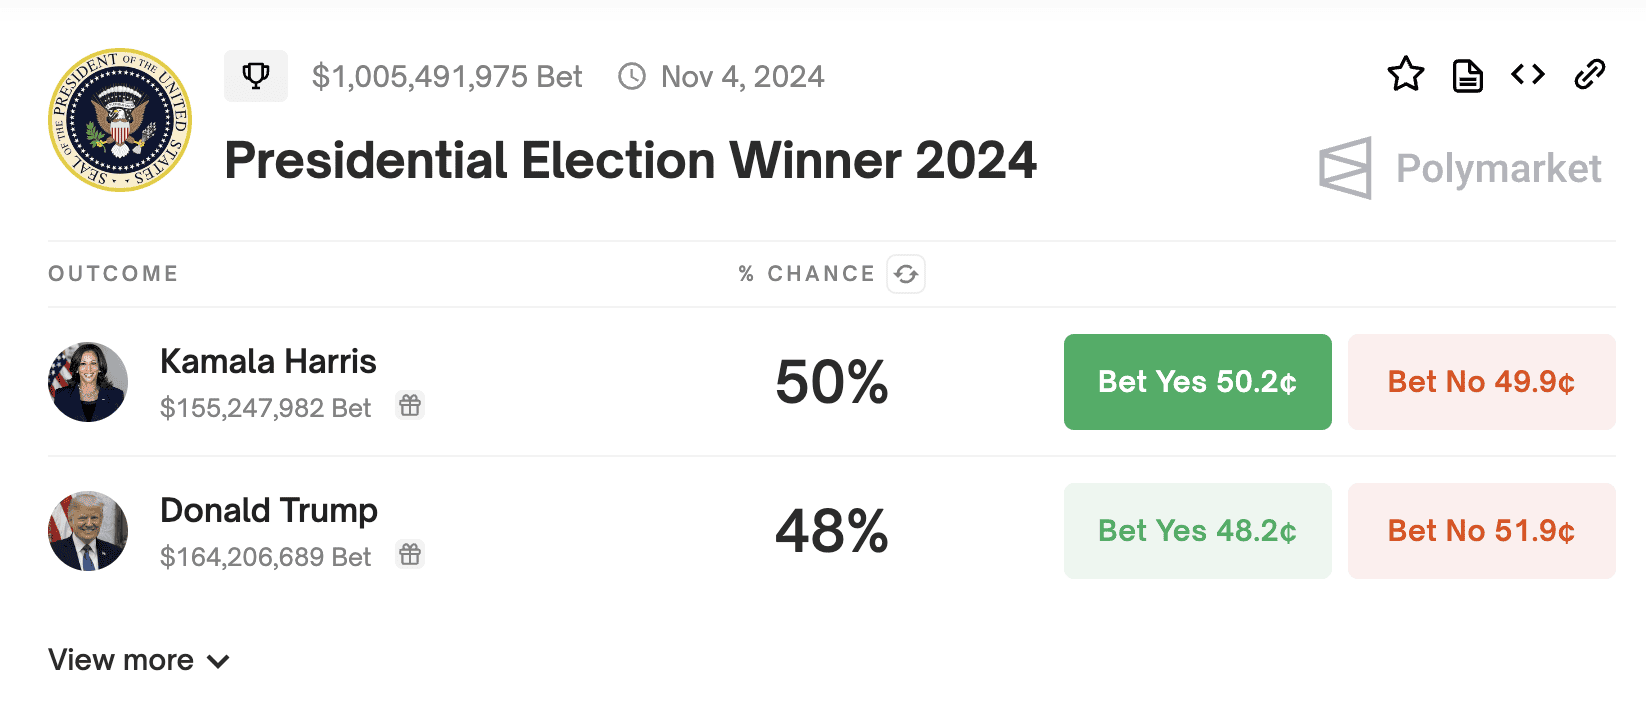Toggle the % chance refresh switch icon

[x=906, y=274]
